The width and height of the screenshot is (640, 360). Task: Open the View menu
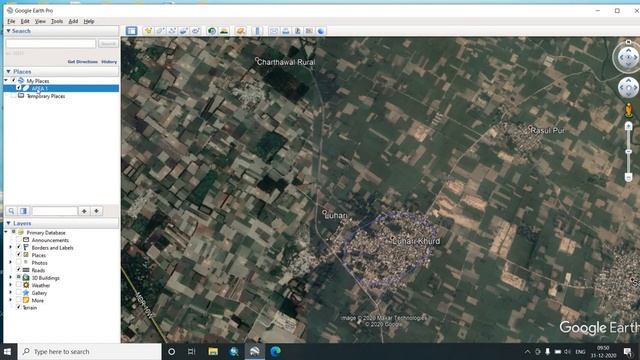click(x=40, y=21)
